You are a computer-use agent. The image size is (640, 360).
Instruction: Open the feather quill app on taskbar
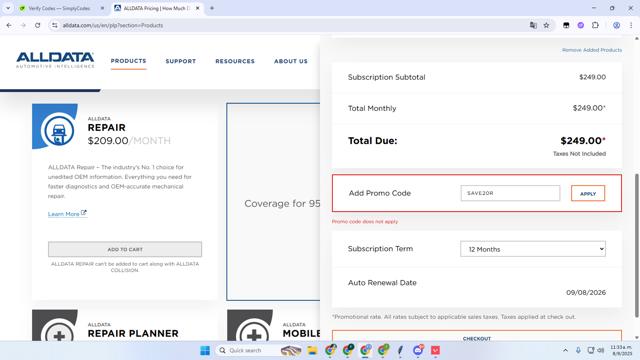tap(400, 350)
